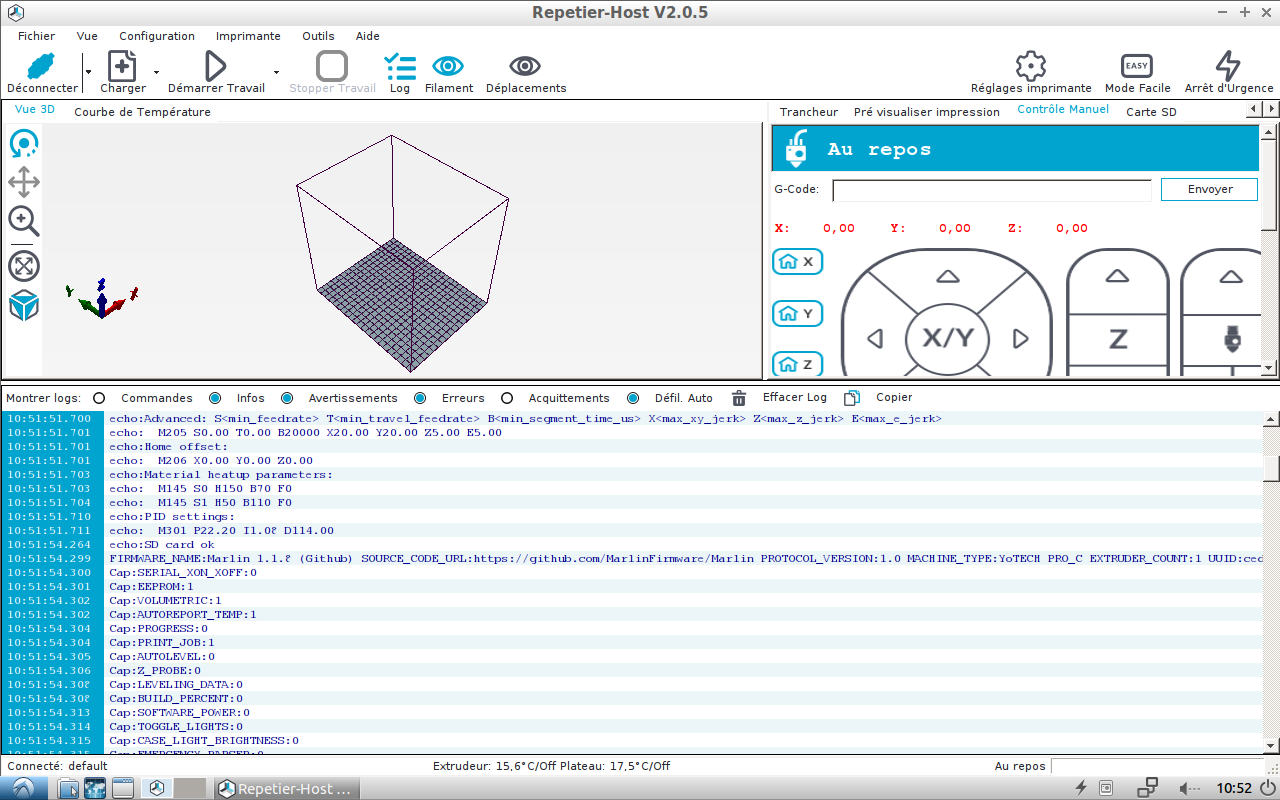This screenshot has height=800, width=1280.
Task: Click the left arrow on the X/Y pad
Action: [x=875, y=339]
